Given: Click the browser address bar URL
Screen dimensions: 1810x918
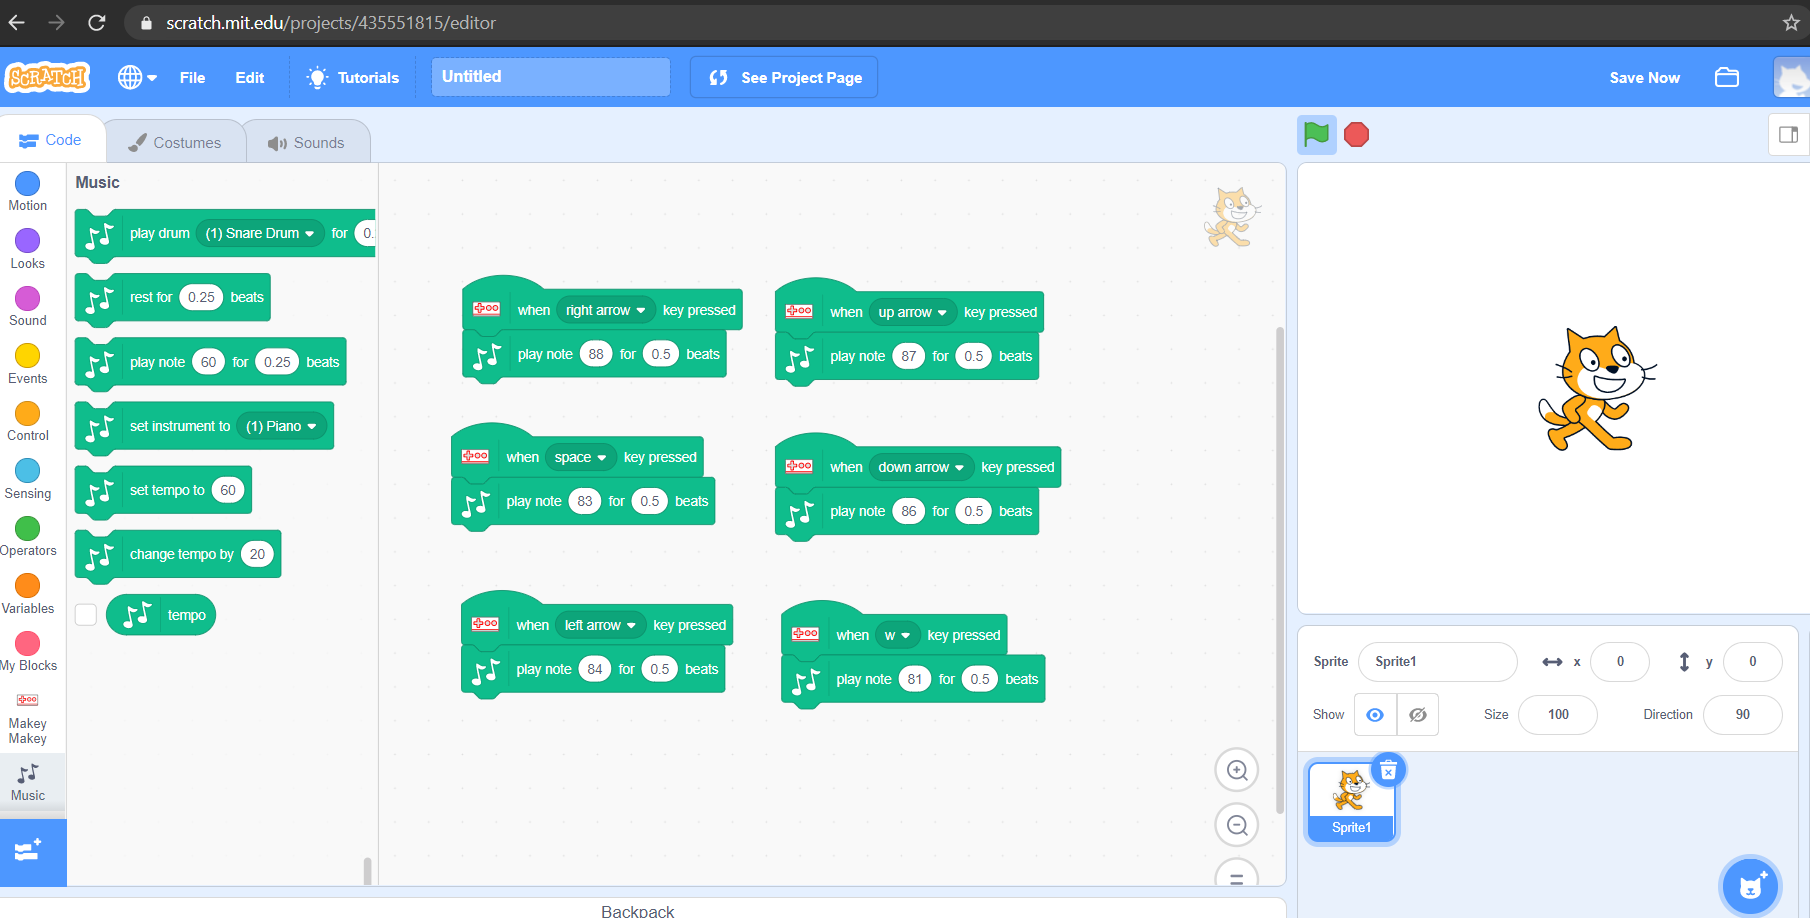Looking at the screenshot, I should pos(331,22).
